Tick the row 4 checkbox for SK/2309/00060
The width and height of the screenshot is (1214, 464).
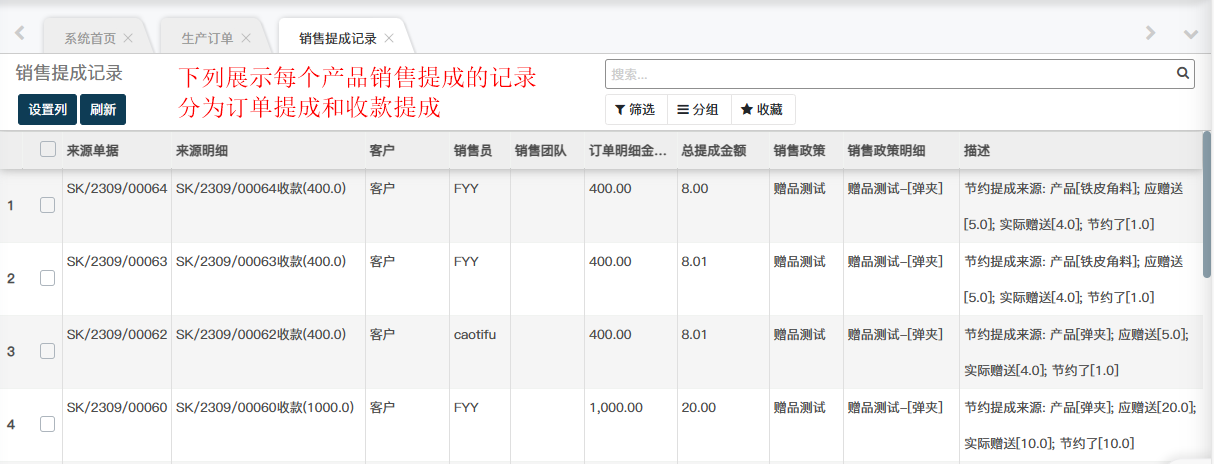(47, 424)
